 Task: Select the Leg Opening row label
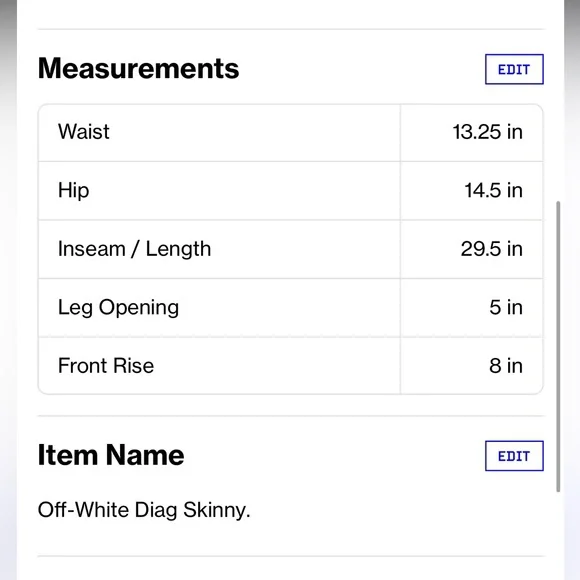pos(118,308)
